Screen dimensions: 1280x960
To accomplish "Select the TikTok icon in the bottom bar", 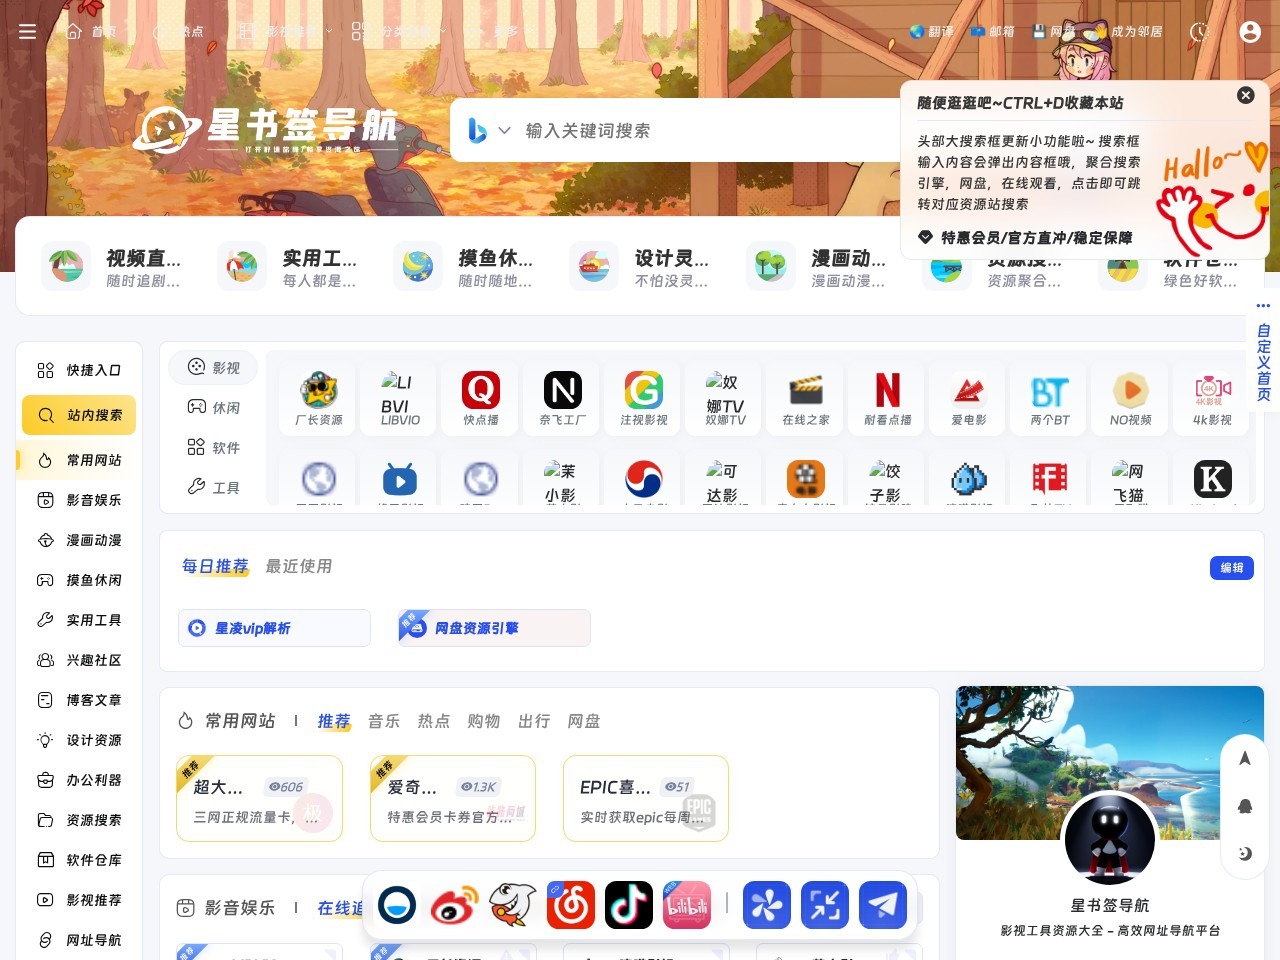I will click(629, 905).
